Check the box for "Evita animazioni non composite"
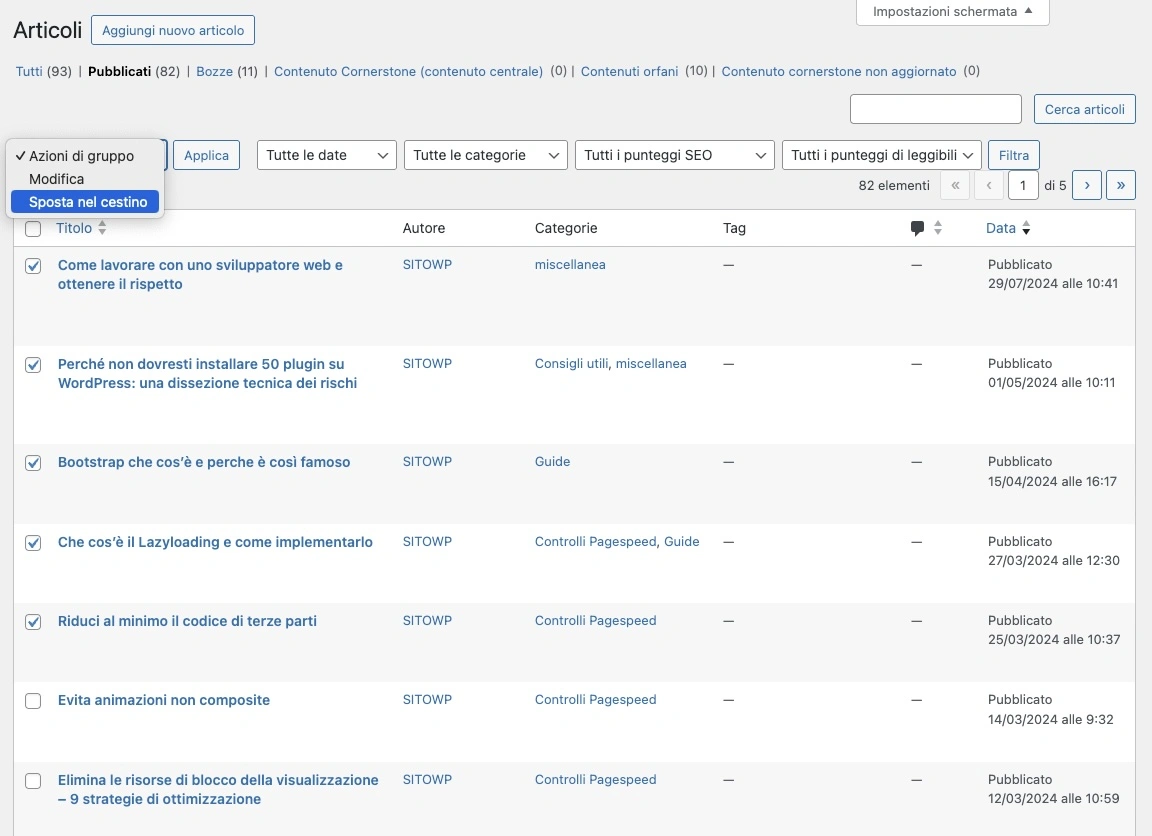 33,700
